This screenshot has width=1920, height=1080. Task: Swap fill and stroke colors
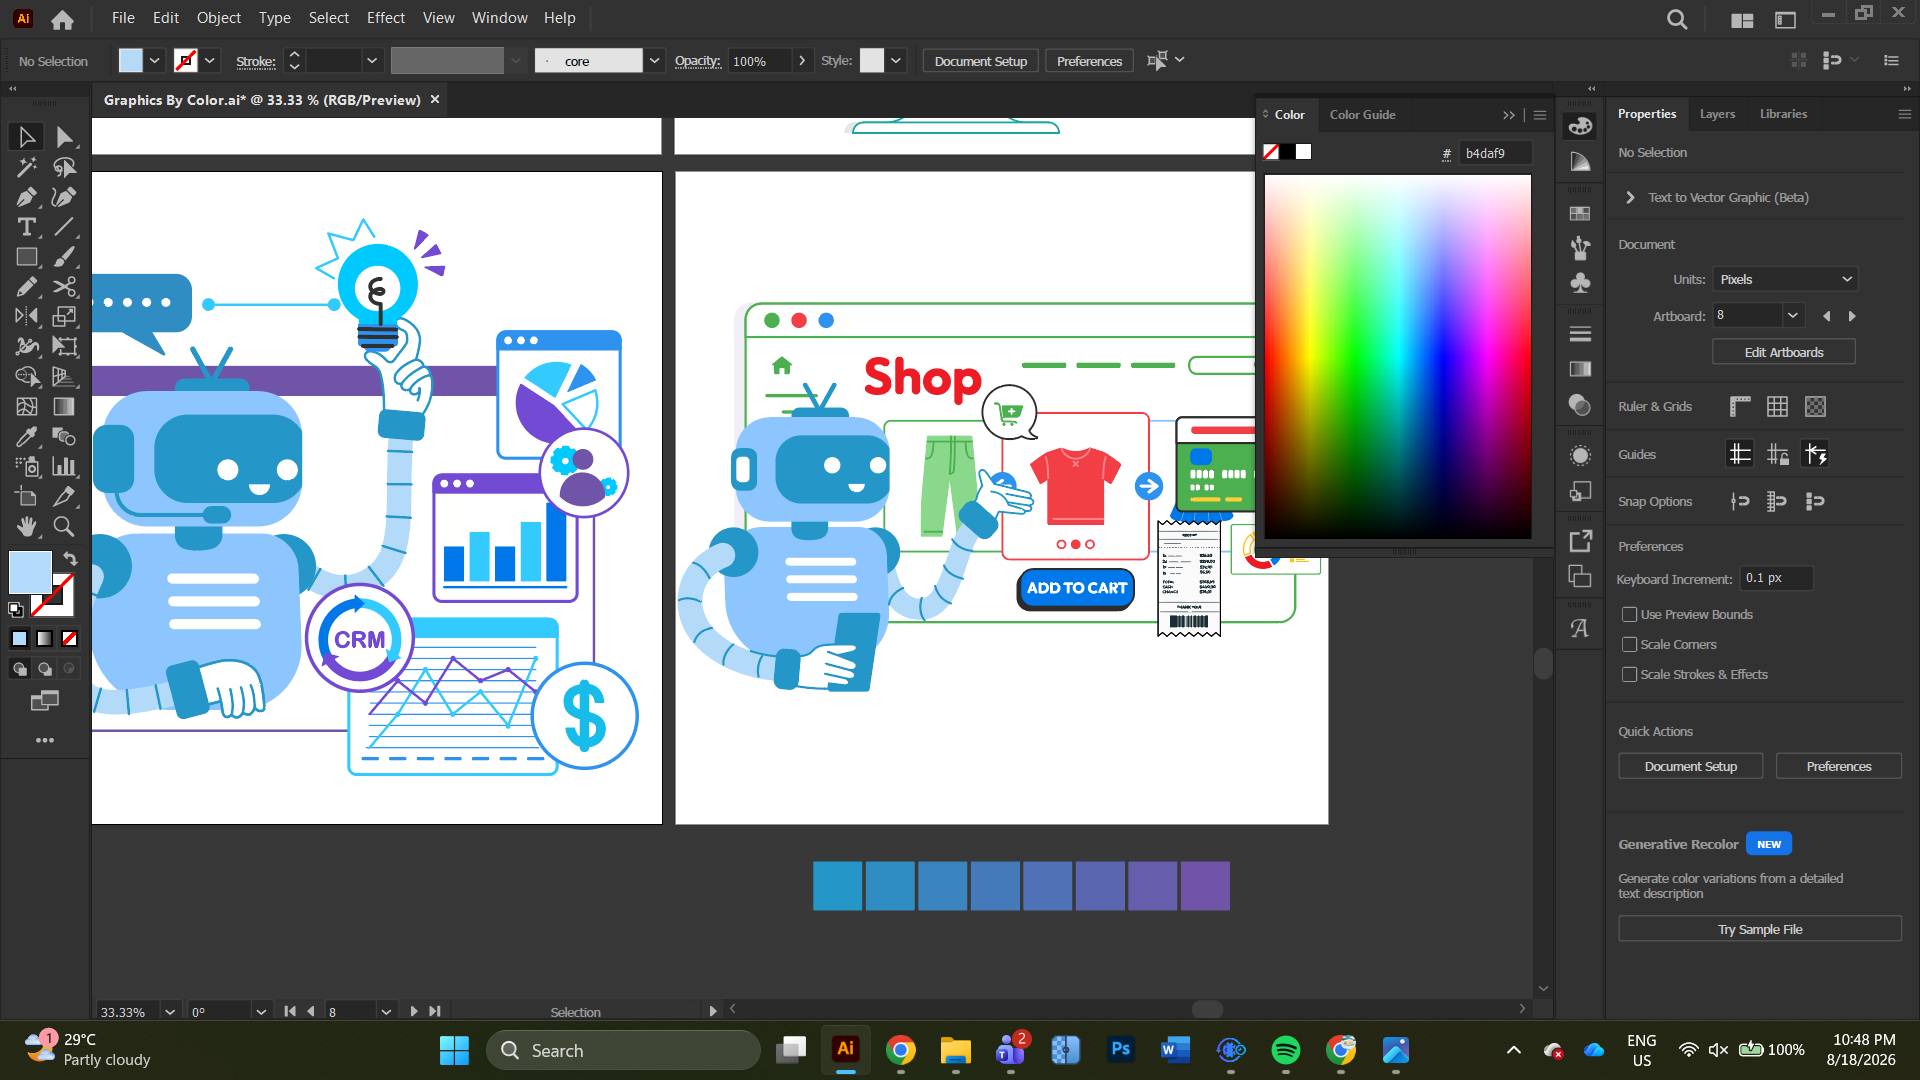pos(70,558)
